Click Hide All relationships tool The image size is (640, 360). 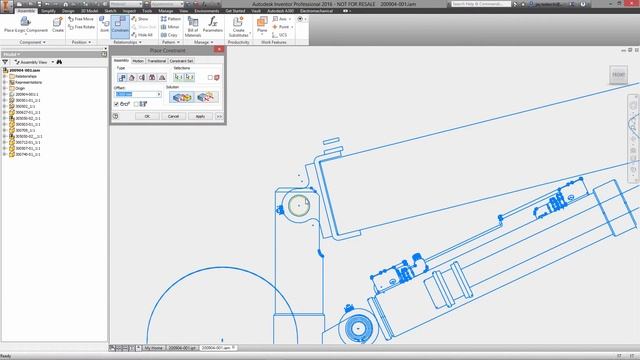pyautogui.click(x=142, y=35)
